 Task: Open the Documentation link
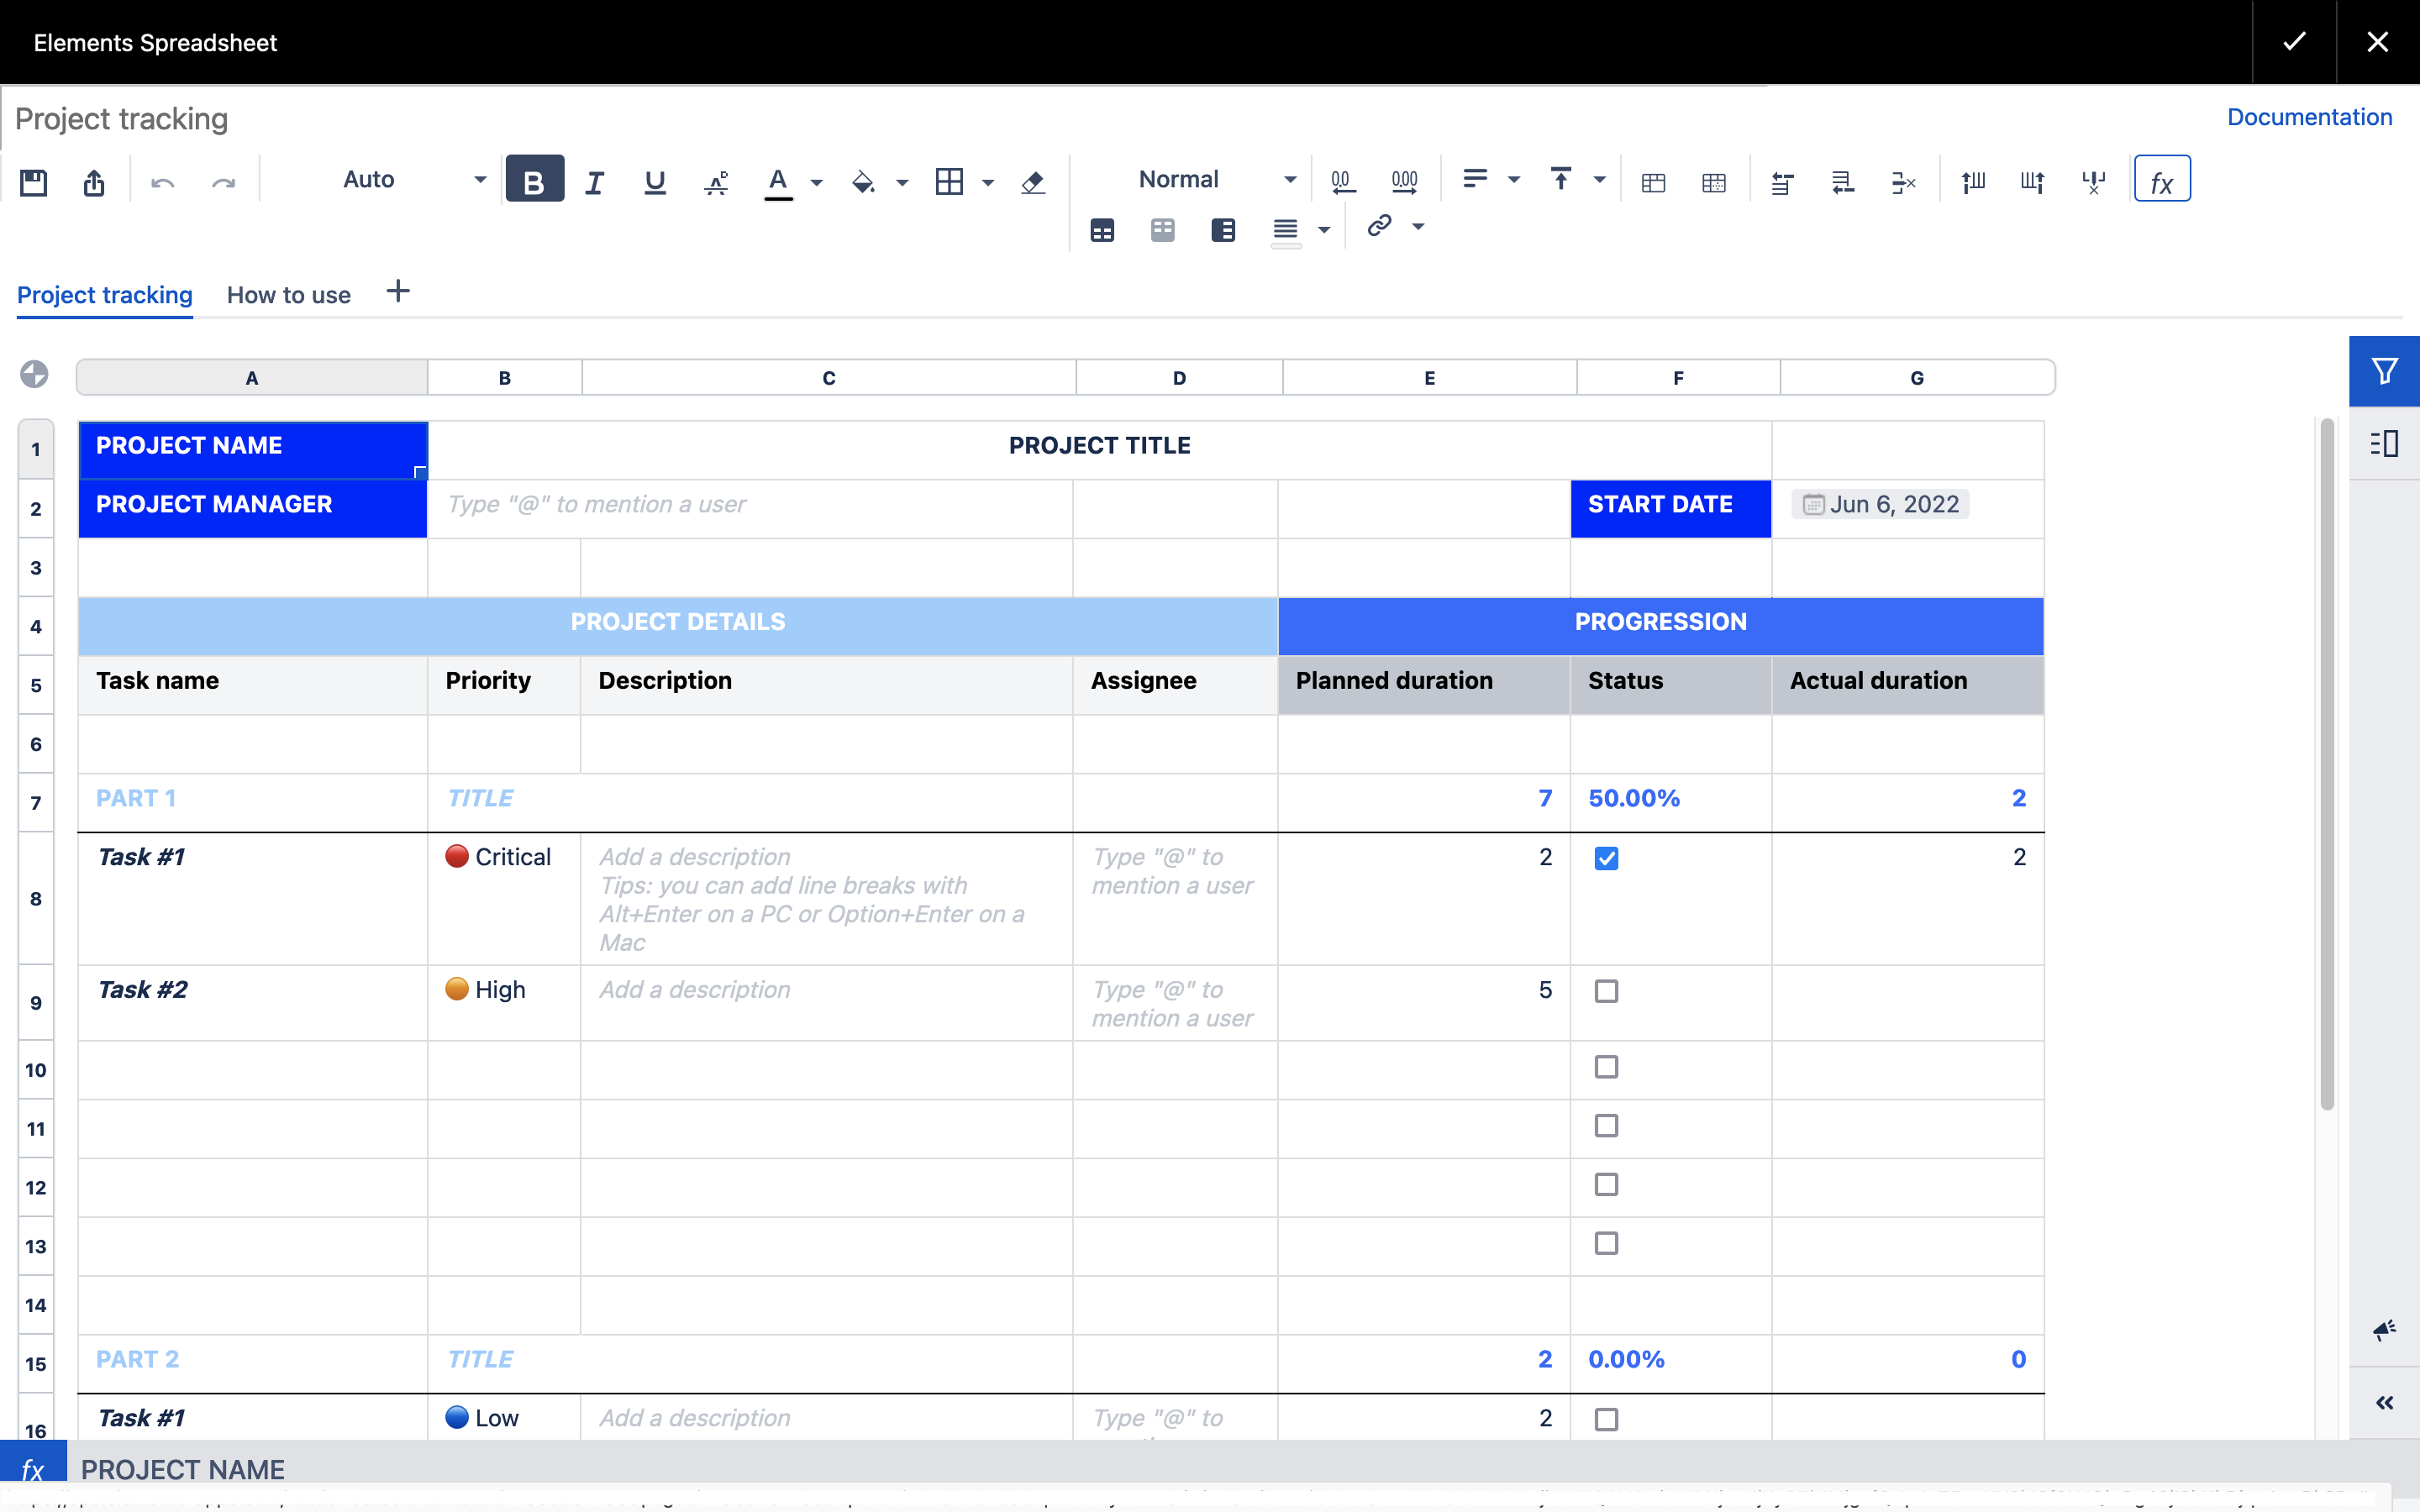click(2309, 117)
